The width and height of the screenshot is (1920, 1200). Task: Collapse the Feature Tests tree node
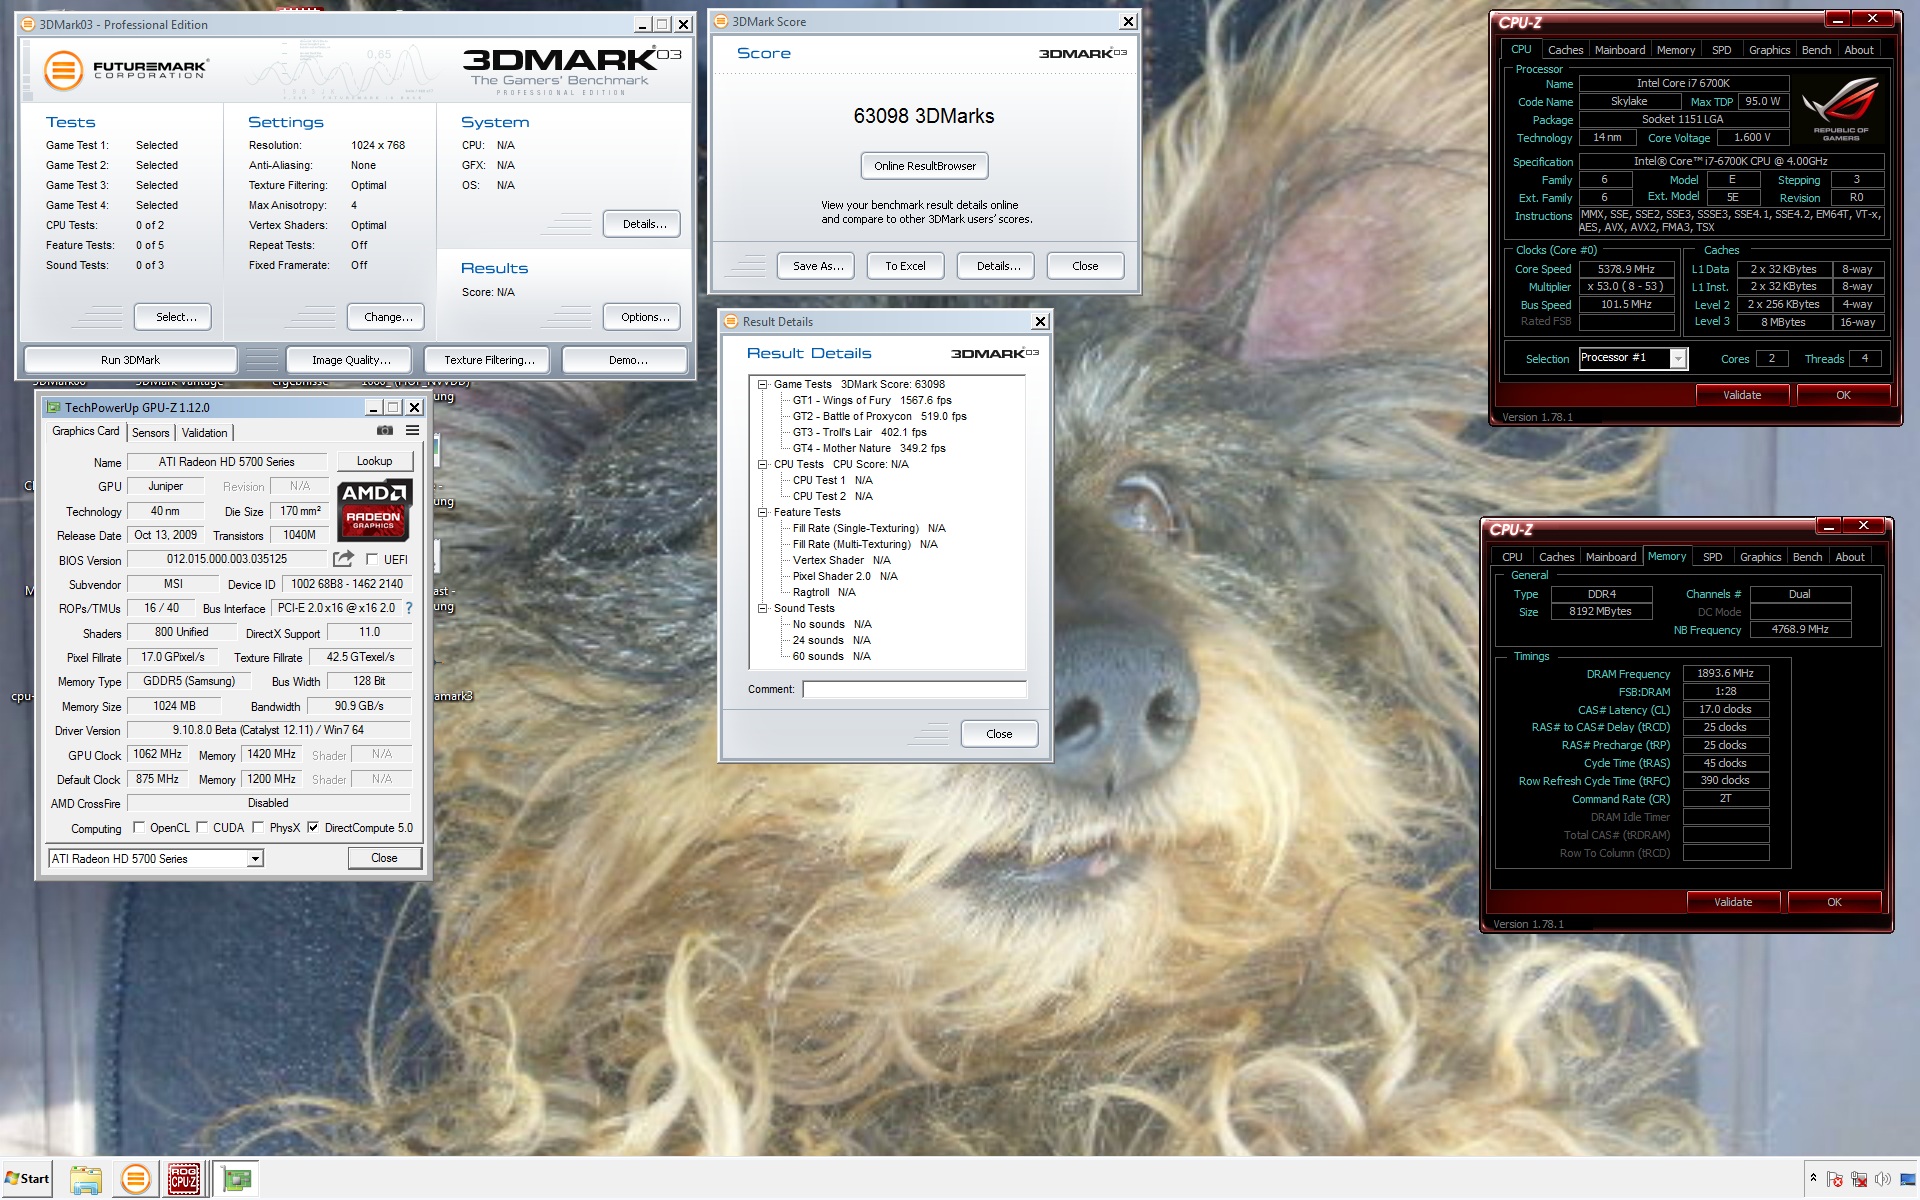pos(762,512)
